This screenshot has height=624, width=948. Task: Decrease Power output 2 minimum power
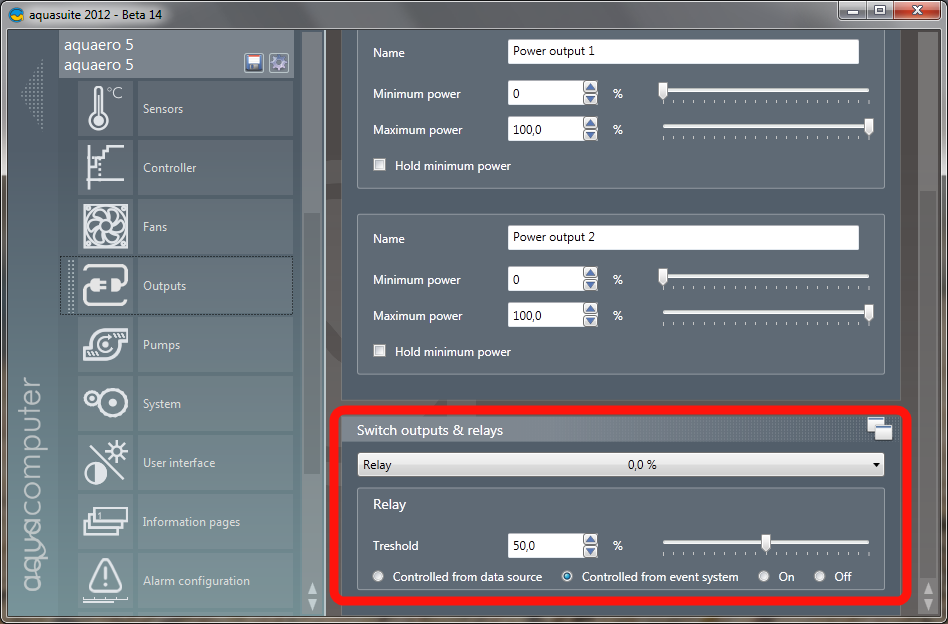point(591,285)
